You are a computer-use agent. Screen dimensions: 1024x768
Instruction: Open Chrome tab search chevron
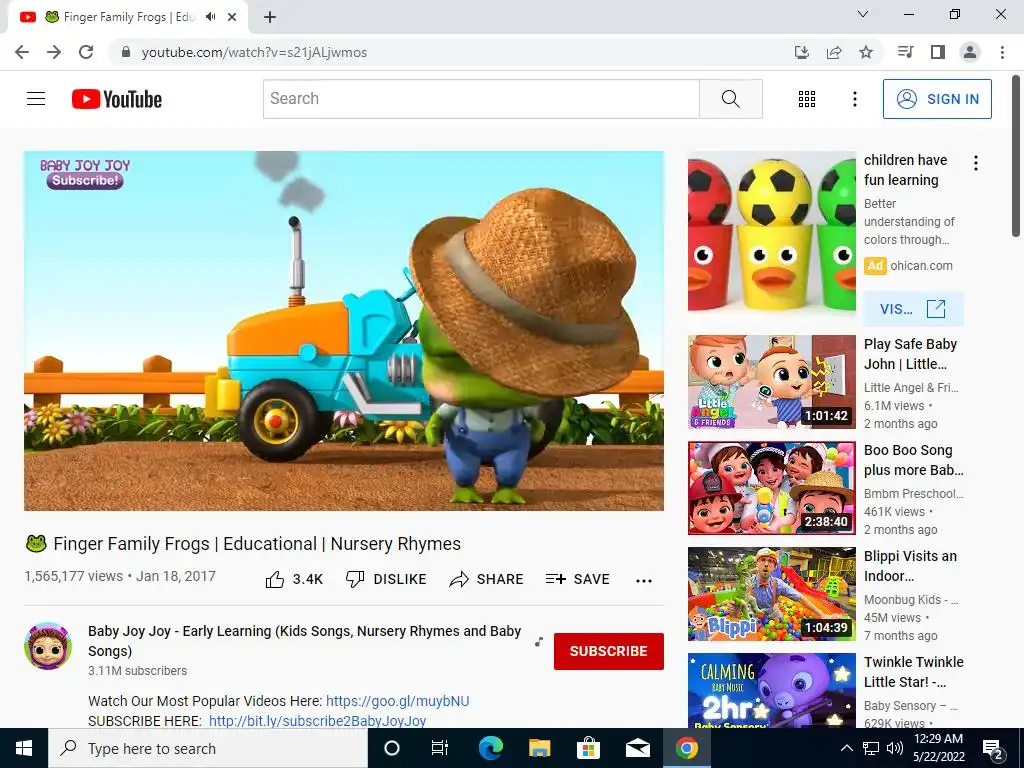(x=863, y=14)
